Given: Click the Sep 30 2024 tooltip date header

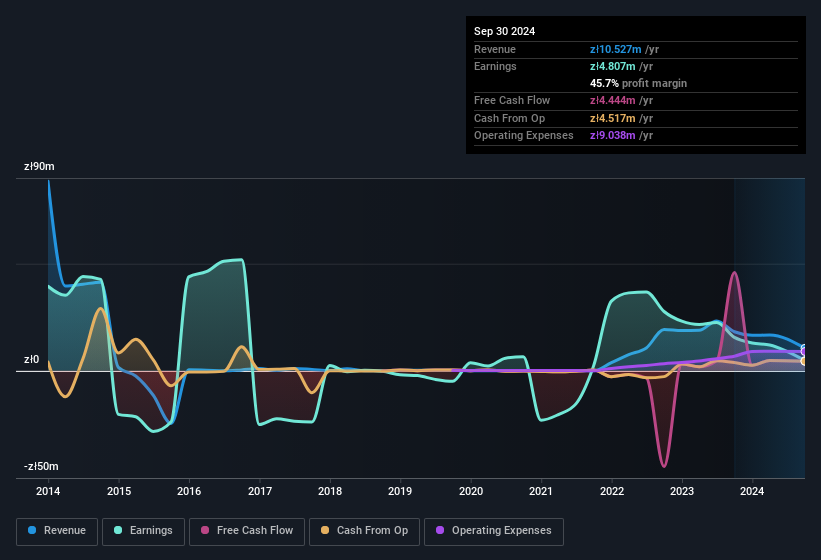Looking at the screenshot, I should 504,31.
